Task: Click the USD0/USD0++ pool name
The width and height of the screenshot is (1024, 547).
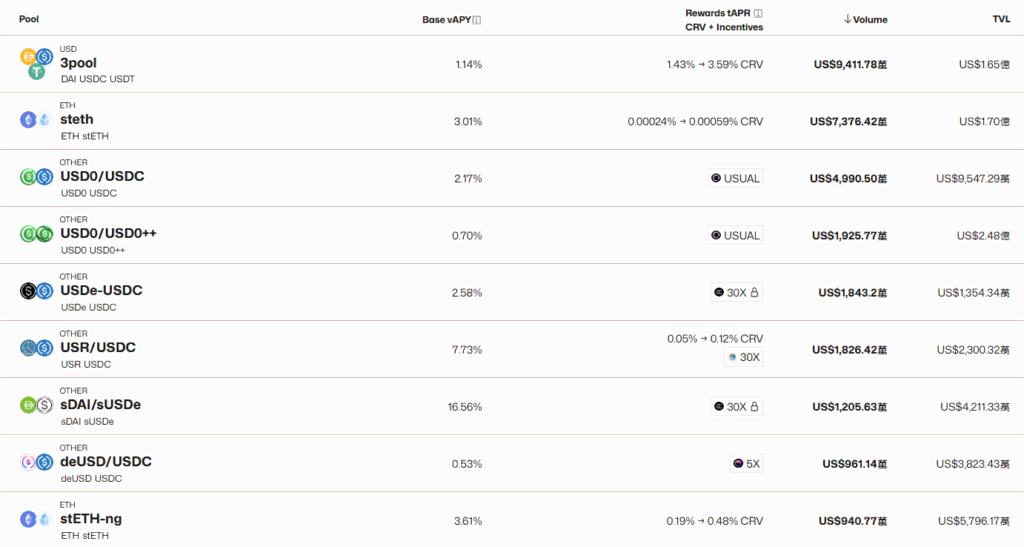Action: (108, 234)
